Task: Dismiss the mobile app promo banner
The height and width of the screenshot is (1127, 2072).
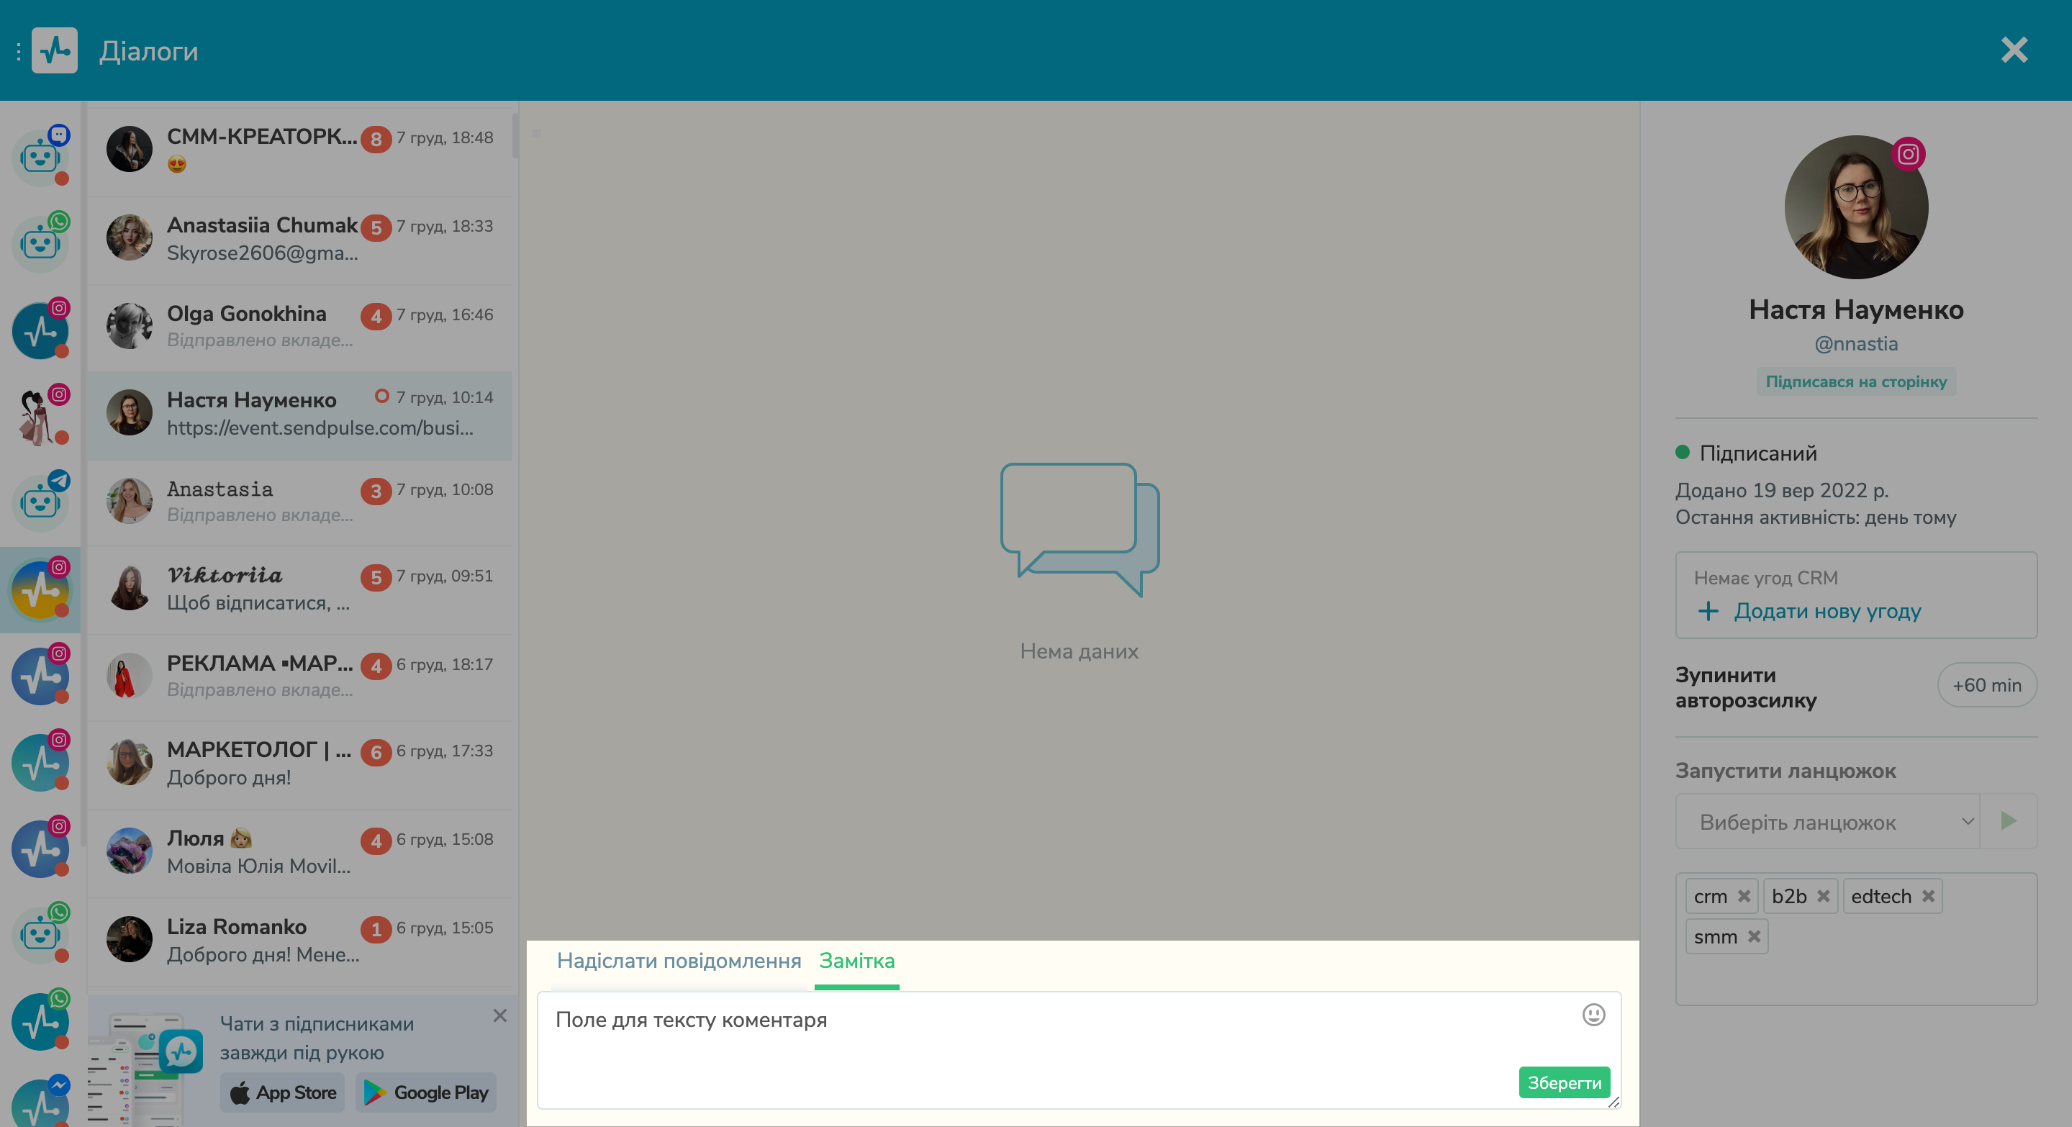Action: click(500, 1016)
